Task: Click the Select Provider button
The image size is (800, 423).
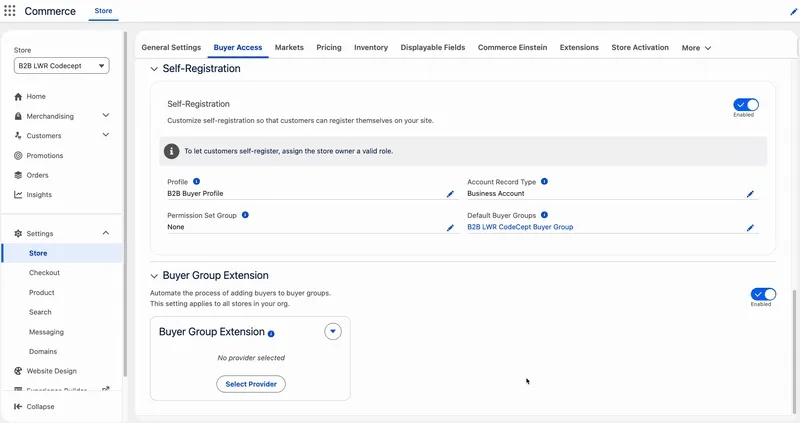Action: (251, 384)
